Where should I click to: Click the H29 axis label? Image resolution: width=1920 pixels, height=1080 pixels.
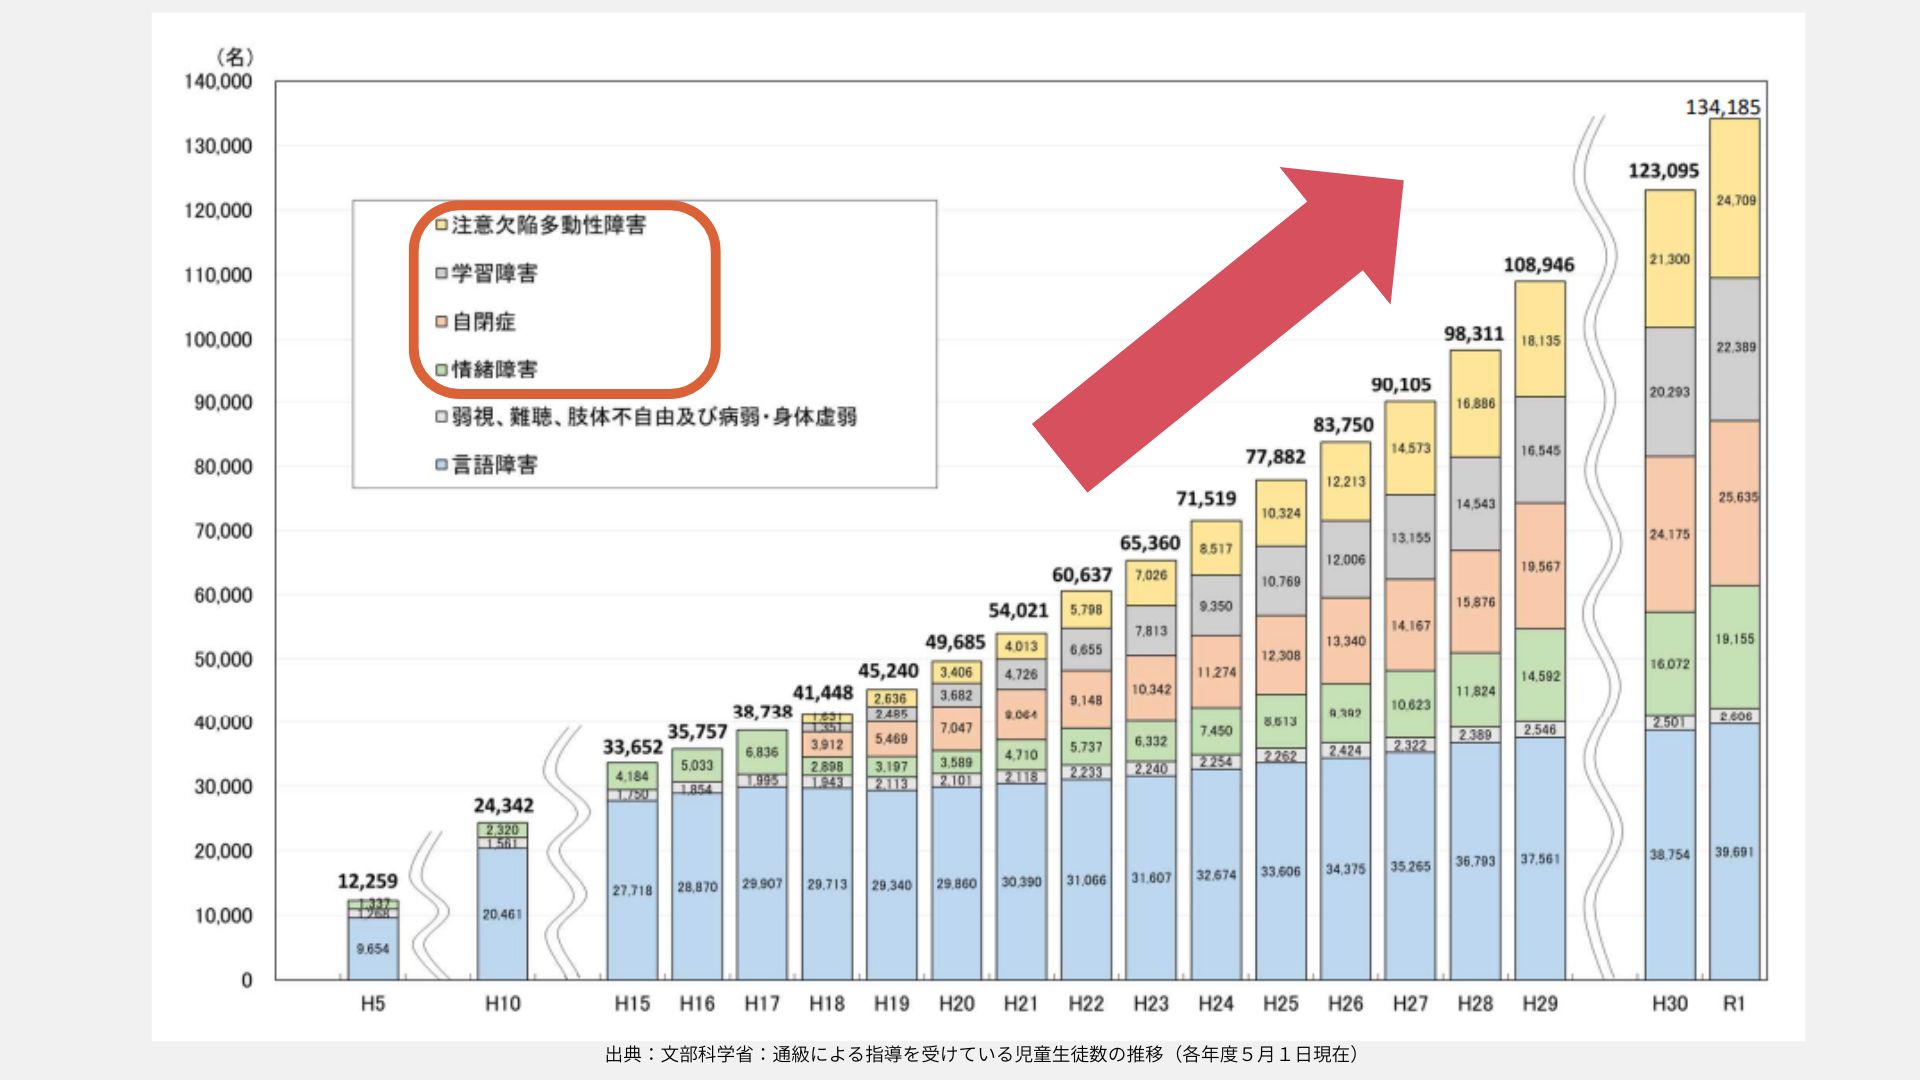(x=1540, y=1003)
